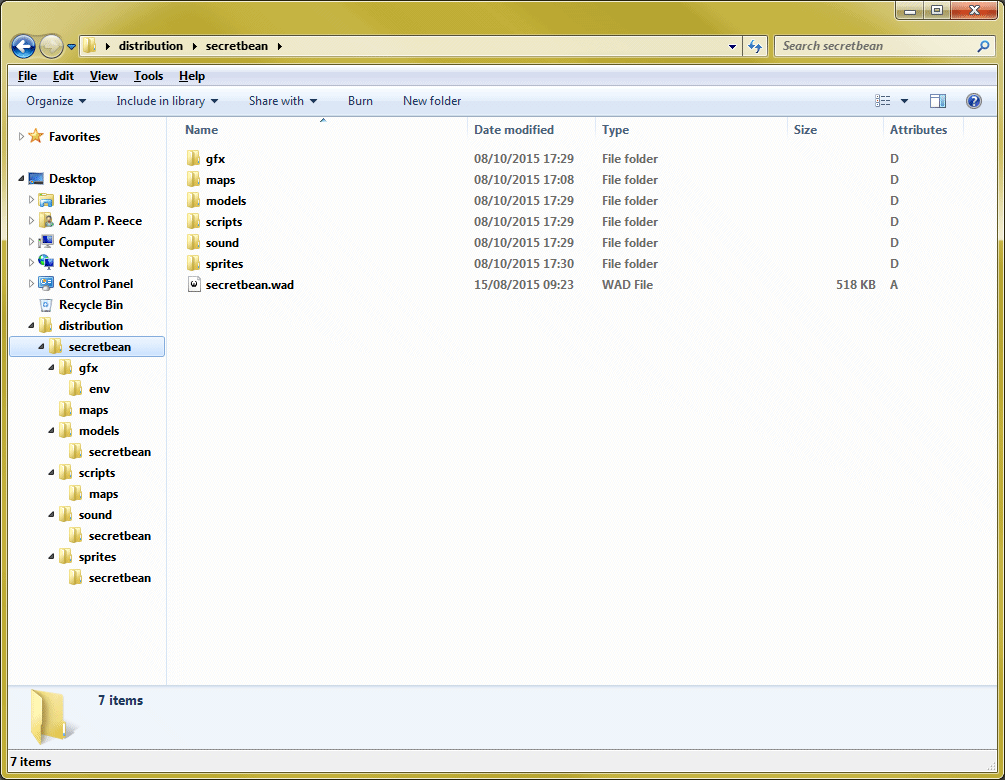Click the Burn button
Screen dimensions: 1005x780
[x=360, y=101]
